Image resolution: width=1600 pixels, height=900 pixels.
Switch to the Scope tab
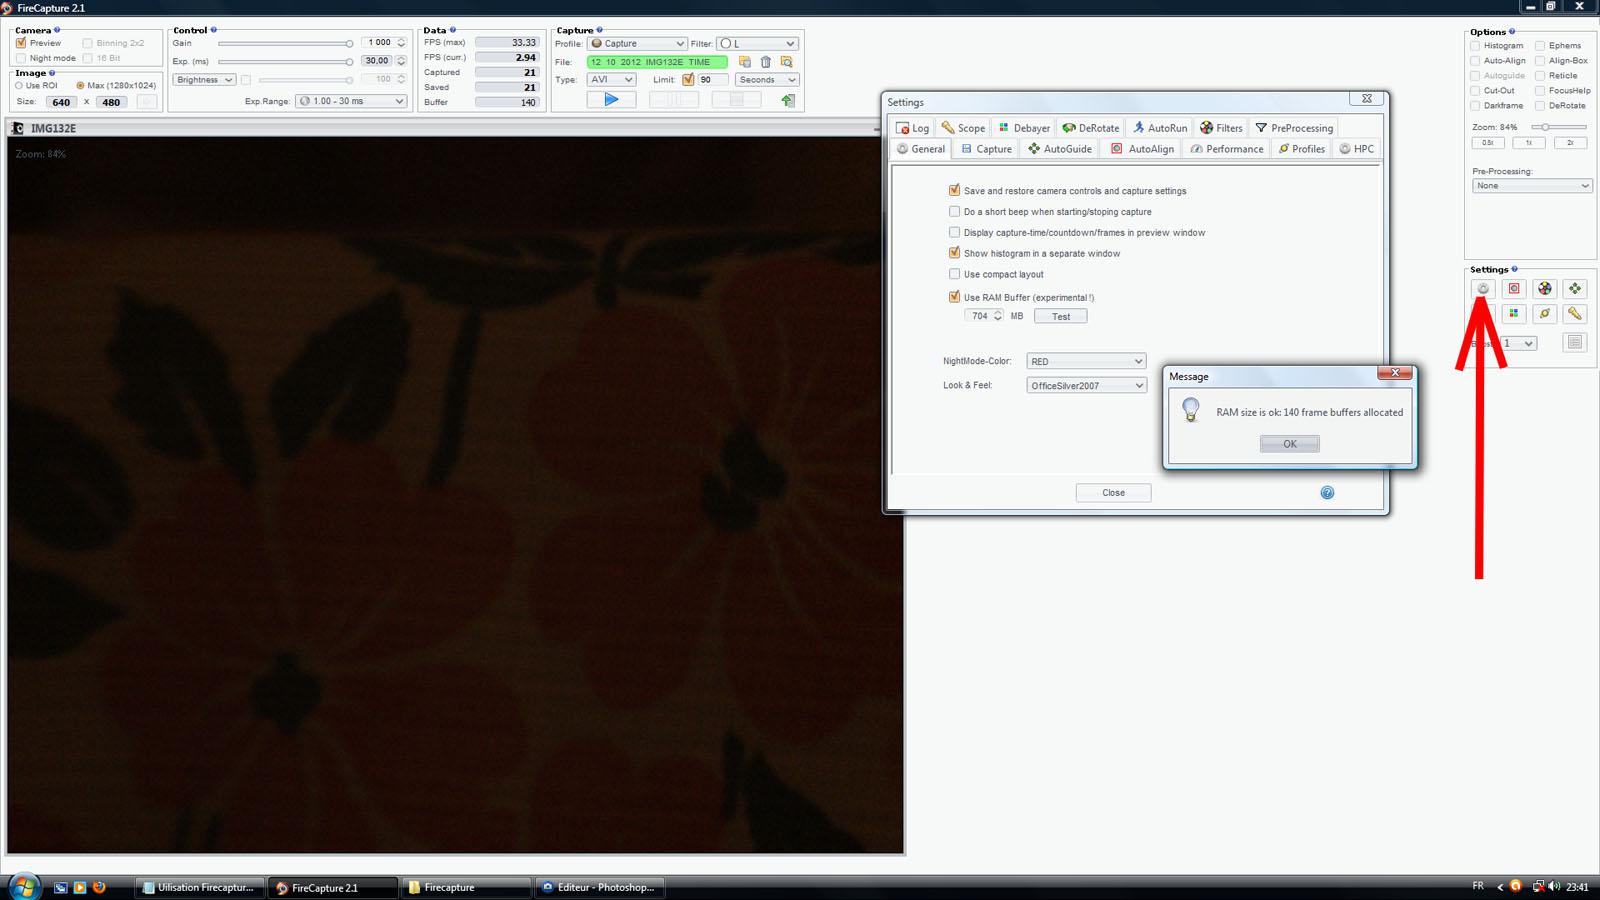tap(963, 128)
